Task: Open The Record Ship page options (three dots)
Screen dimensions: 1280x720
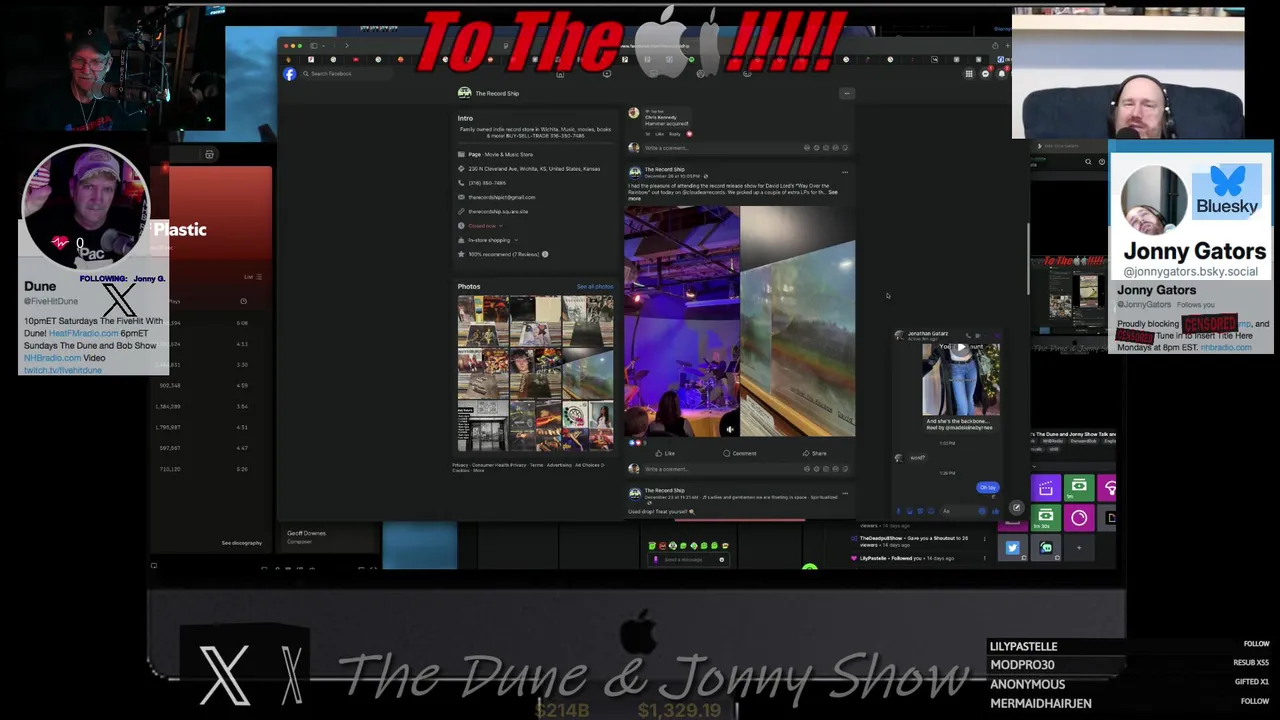Action: (x=847, y=93)
